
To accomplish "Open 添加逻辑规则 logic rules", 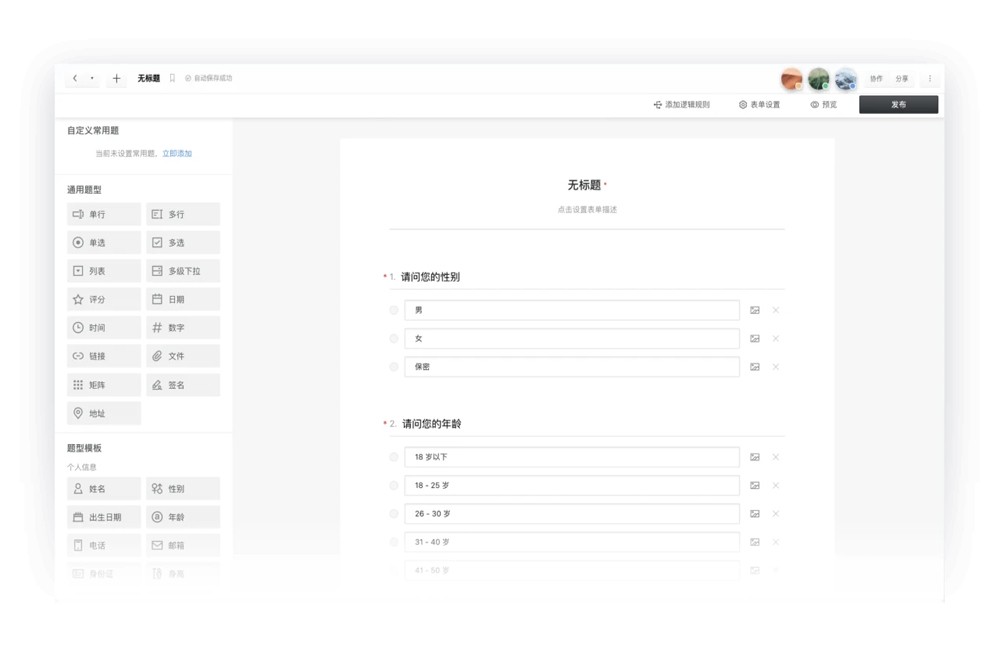I will click(681, 105).
